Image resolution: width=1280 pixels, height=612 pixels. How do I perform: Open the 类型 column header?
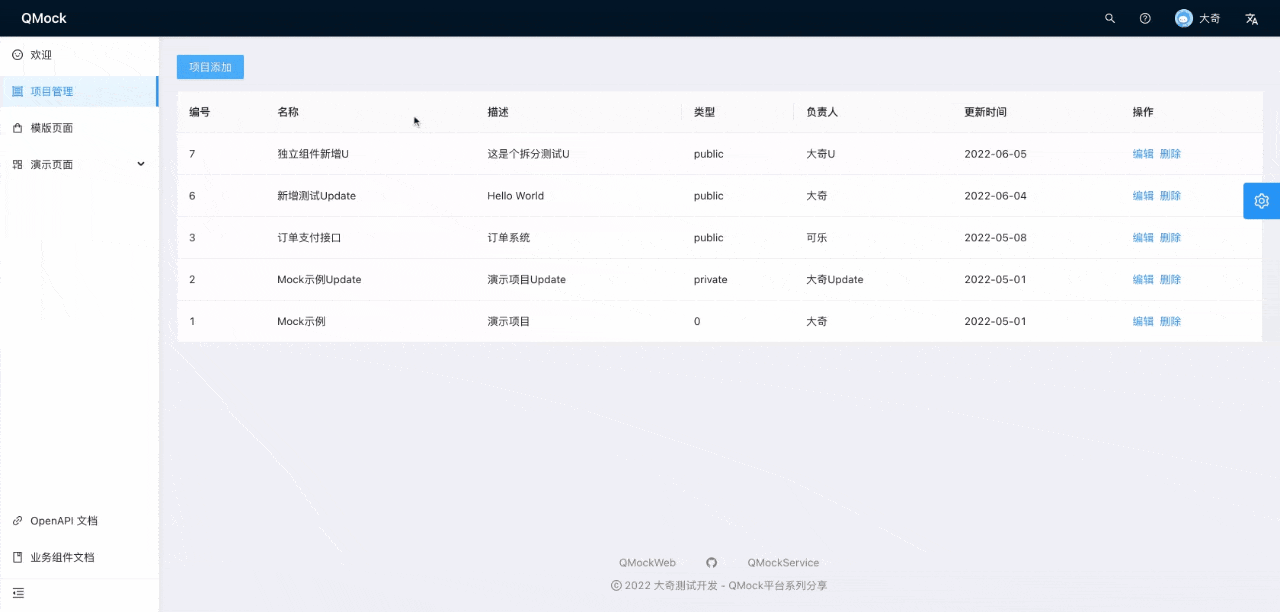pyautogui.click(x=703, y=112)
